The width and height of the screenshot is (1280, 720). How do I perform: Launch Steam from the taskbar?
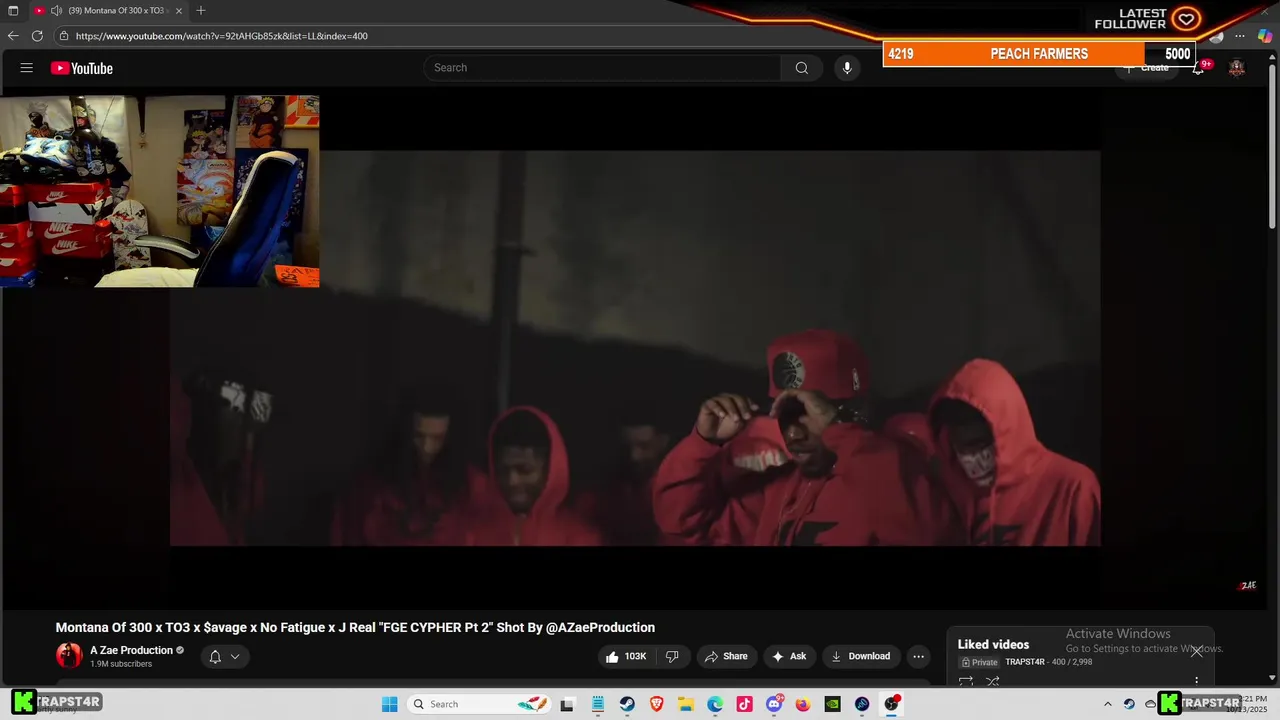coord(627,704)
